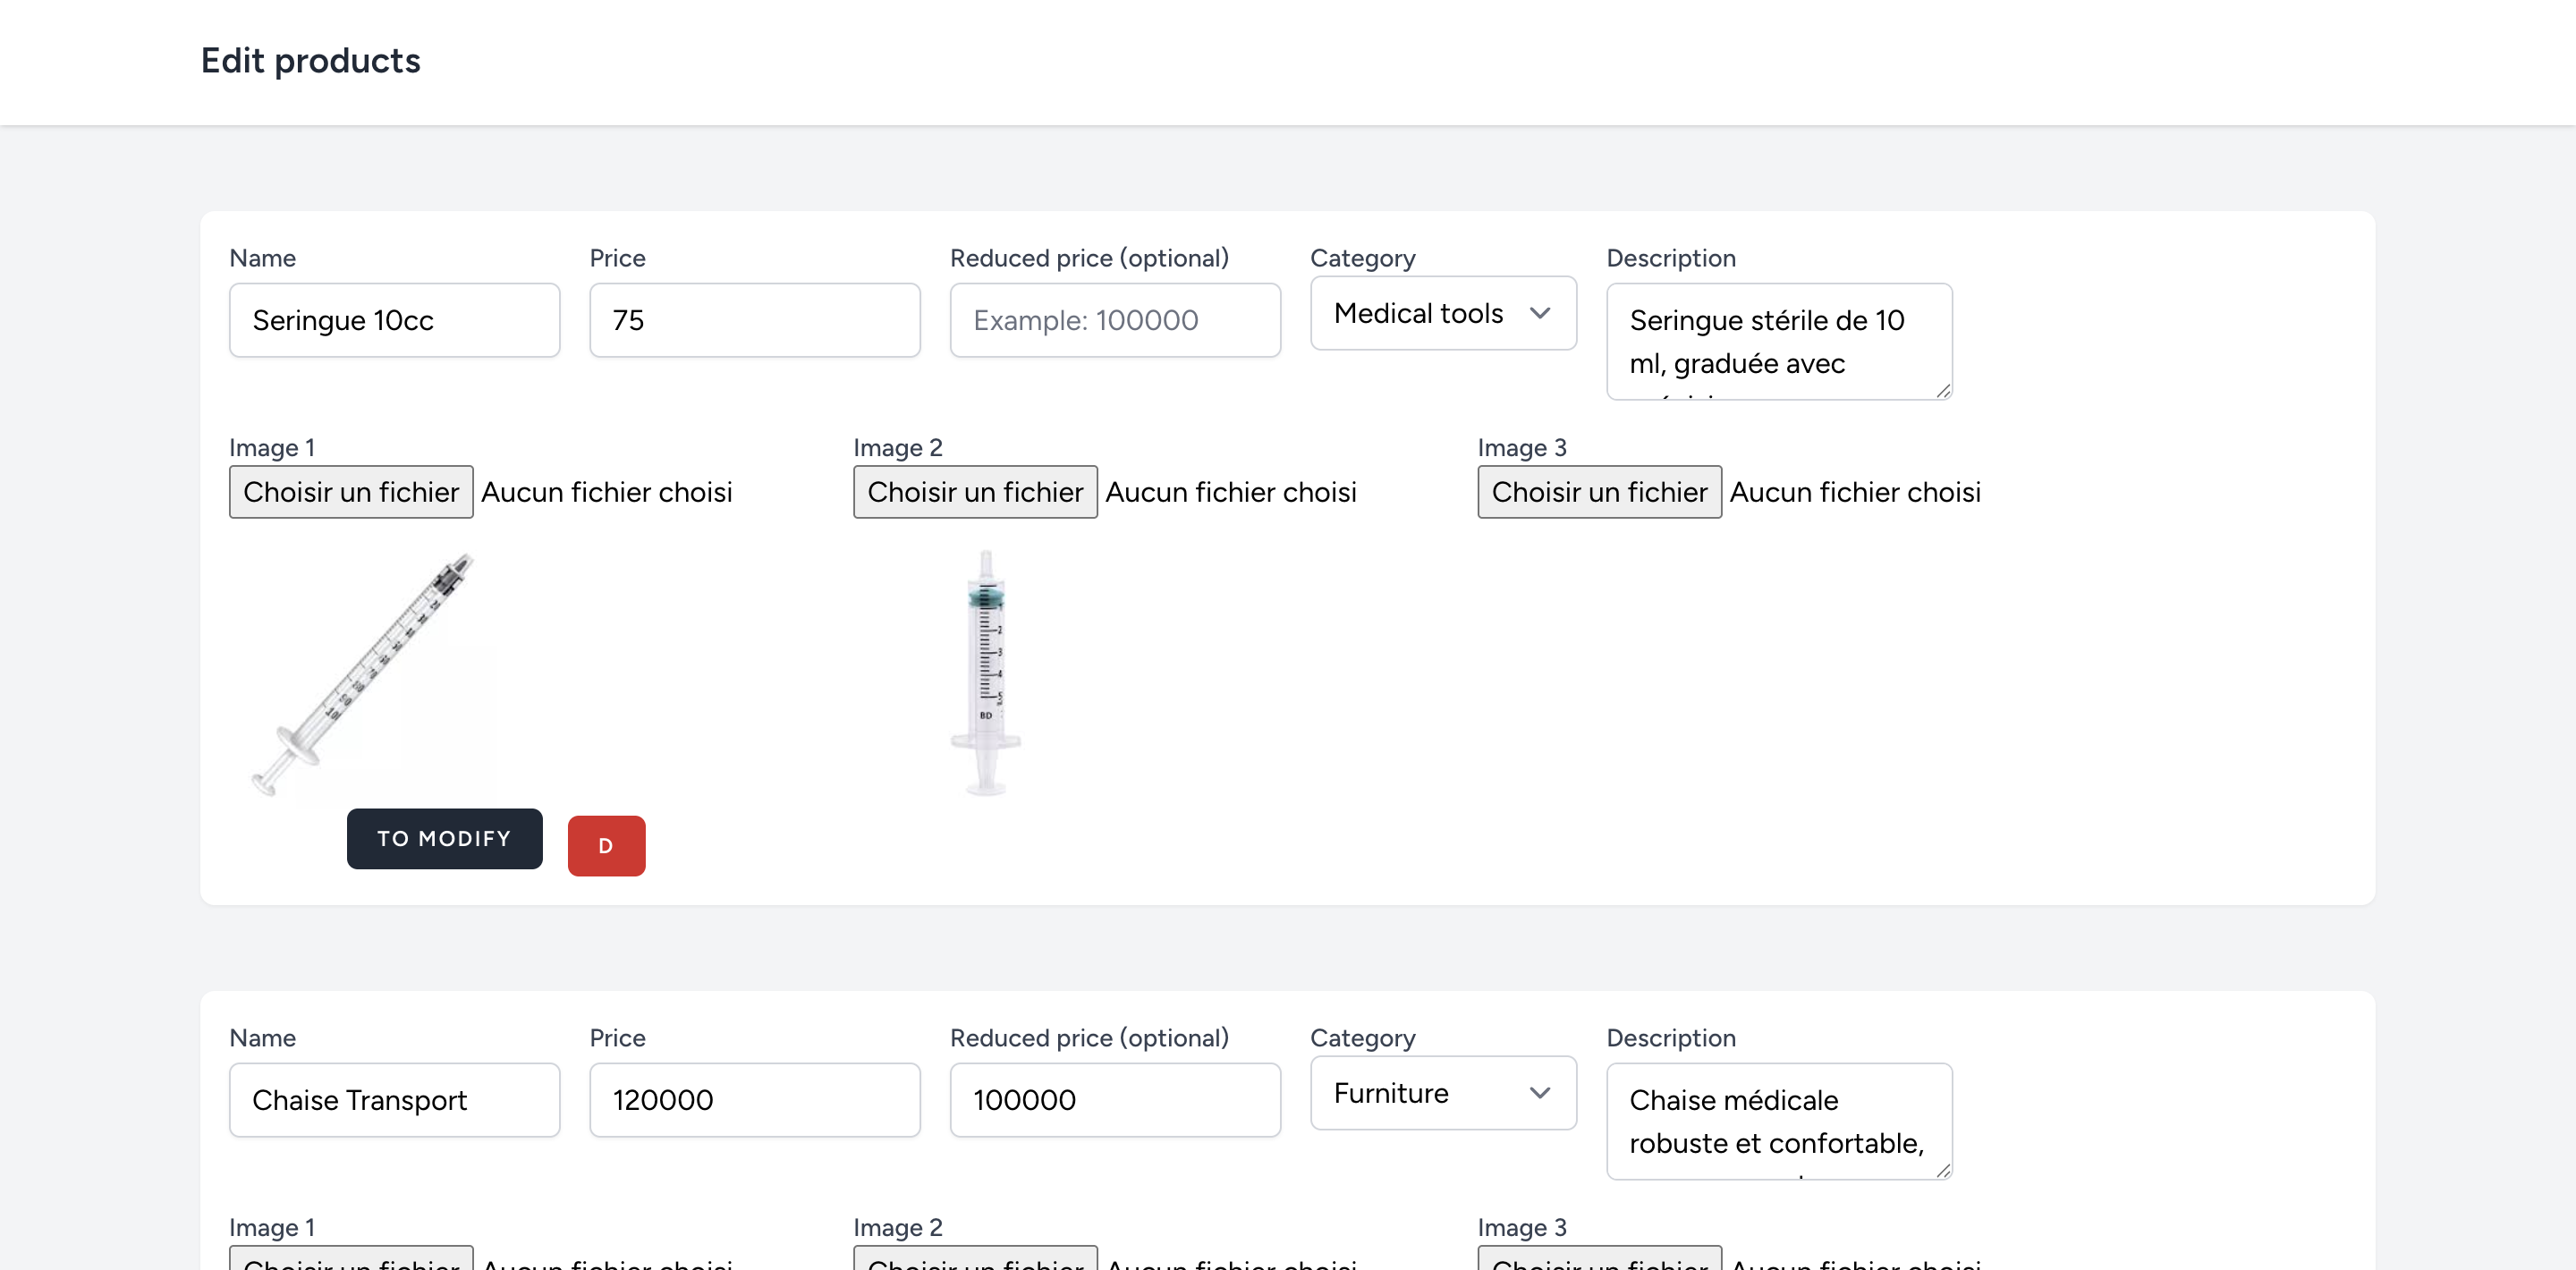Choose a file for the first product's Image 2

[974, 492]
